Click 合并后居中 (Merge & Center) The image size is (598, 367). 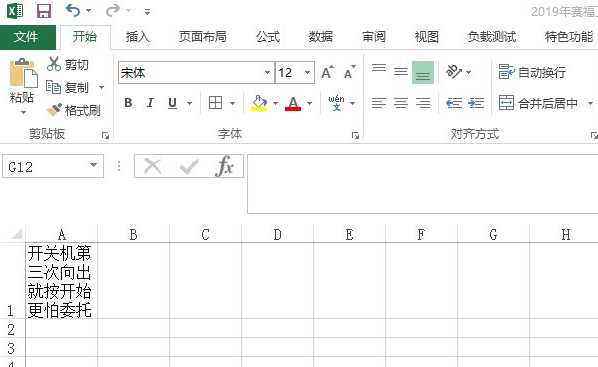[x=538, y=103]
